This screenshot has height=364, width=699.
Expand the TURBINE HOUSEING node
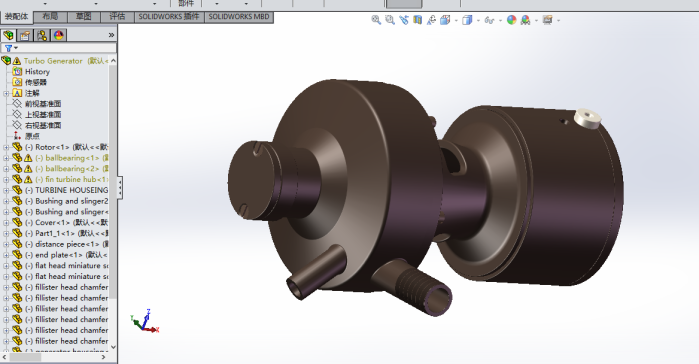pos(6,190)
